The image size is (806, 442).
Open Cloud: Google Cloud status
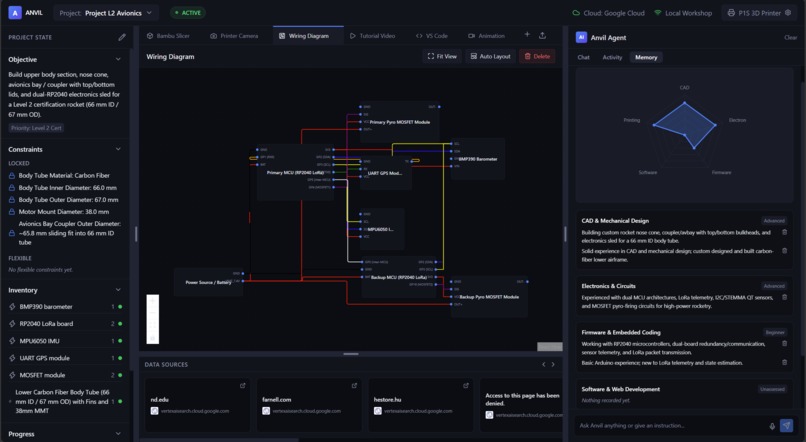(x=609, y=13)
